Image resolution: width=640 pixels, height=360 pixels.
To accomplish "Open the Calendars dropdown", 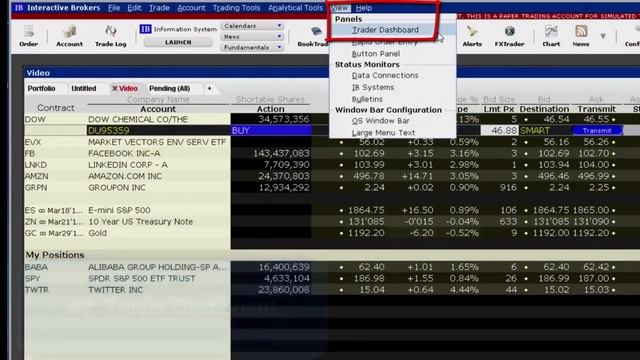I will click(x=252, y=26).
